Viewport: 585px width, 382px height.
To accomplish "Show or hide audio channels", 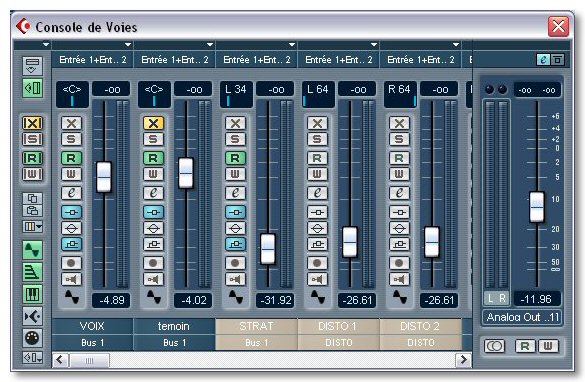I will tap(32, 250).
